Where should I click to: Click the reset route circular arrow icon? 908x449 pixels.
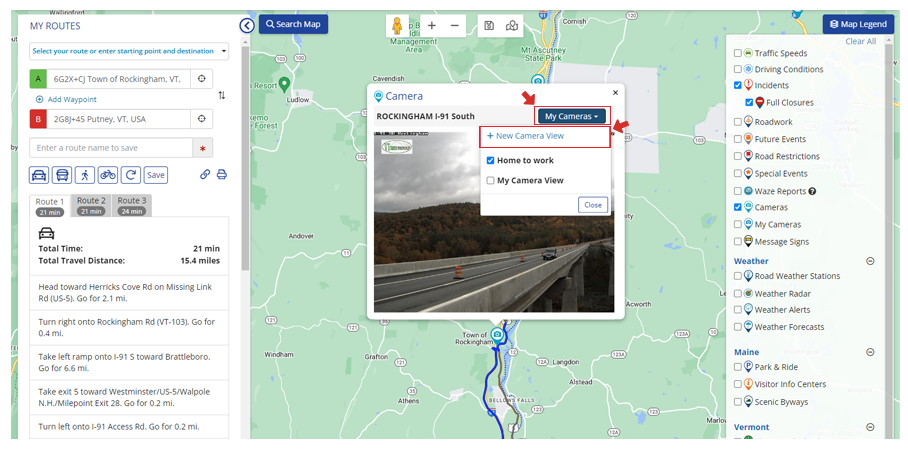(131, 174)
